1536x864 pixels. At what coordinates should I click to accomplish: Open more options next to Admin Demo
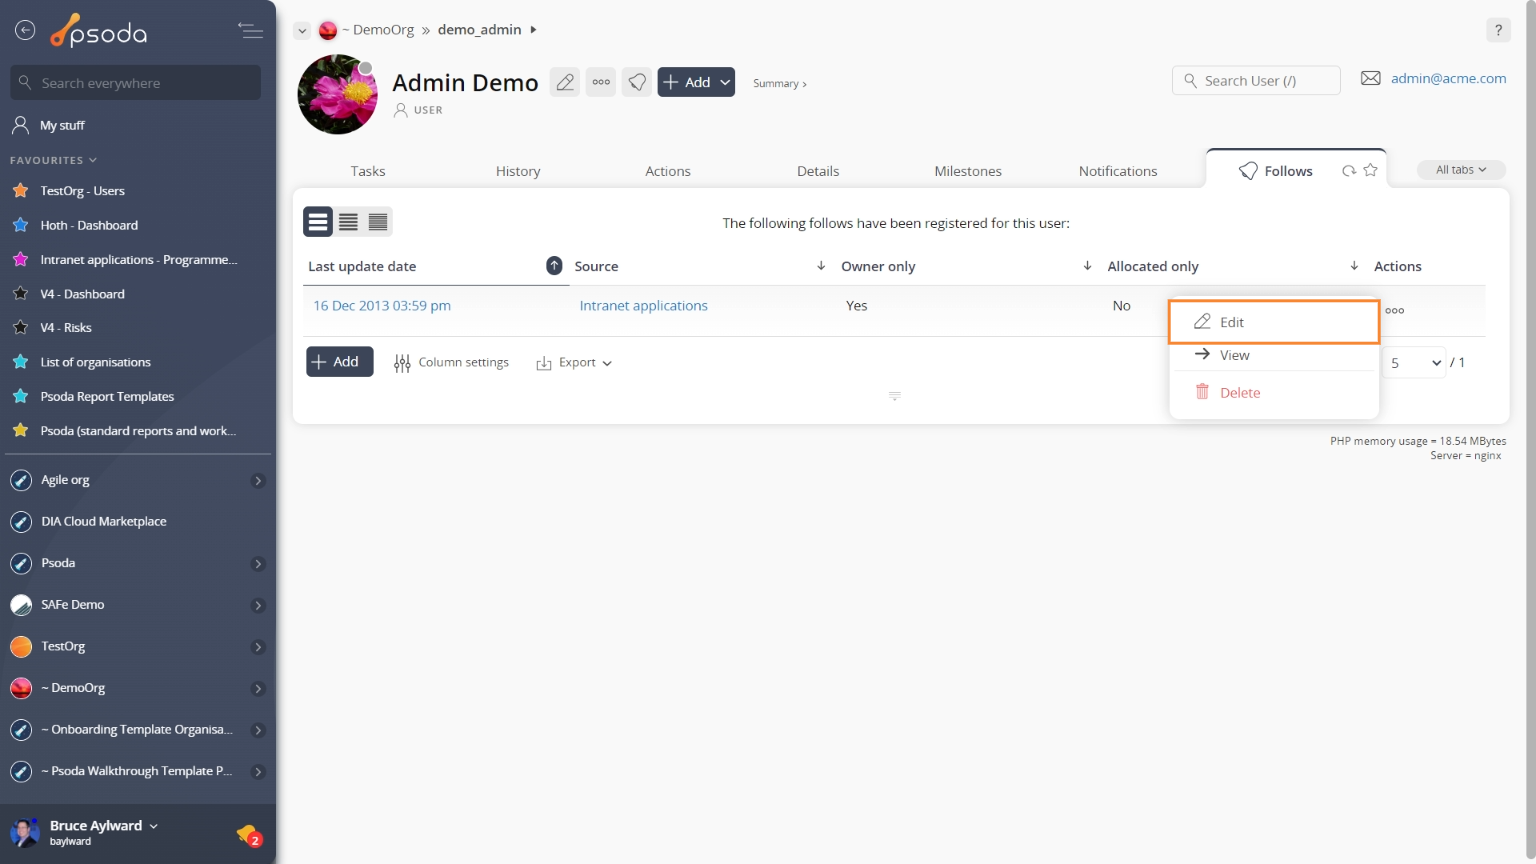pyautogui.click(x=601, y=82)
